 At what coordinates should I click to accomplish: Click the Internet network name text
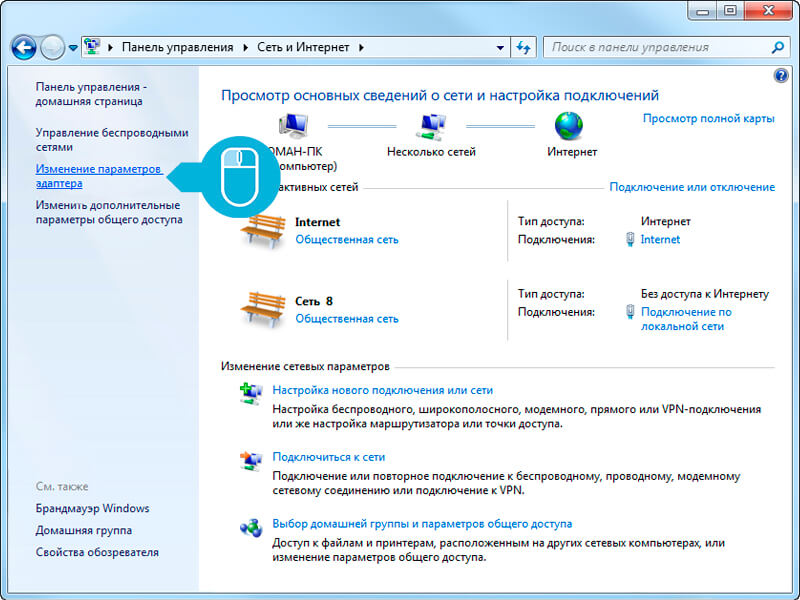[317, 222]
